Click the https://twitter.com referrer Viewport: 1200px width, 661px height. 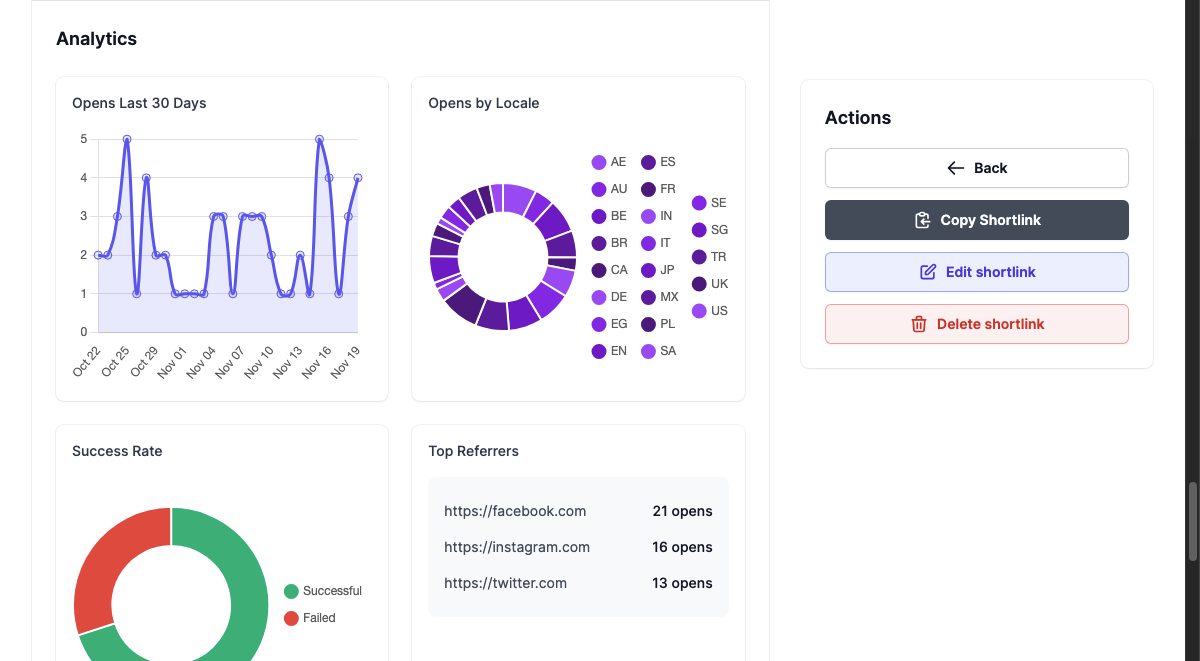[505, 583]
